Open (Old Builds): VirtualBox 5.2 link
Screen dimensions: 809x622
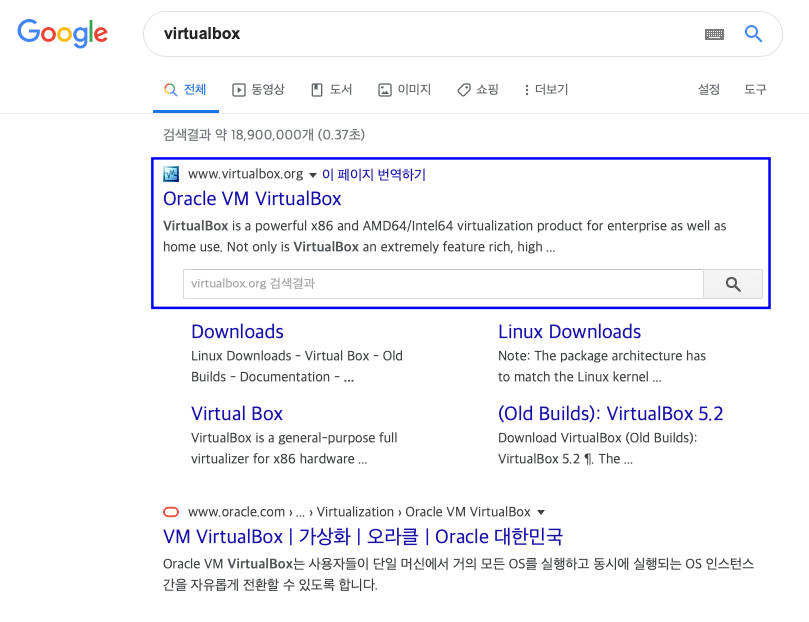point(611,414)
